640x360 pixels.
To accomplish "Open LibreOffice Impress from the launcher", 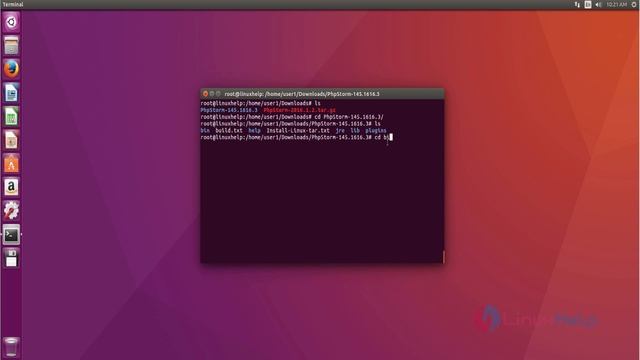I will point(11,140).
